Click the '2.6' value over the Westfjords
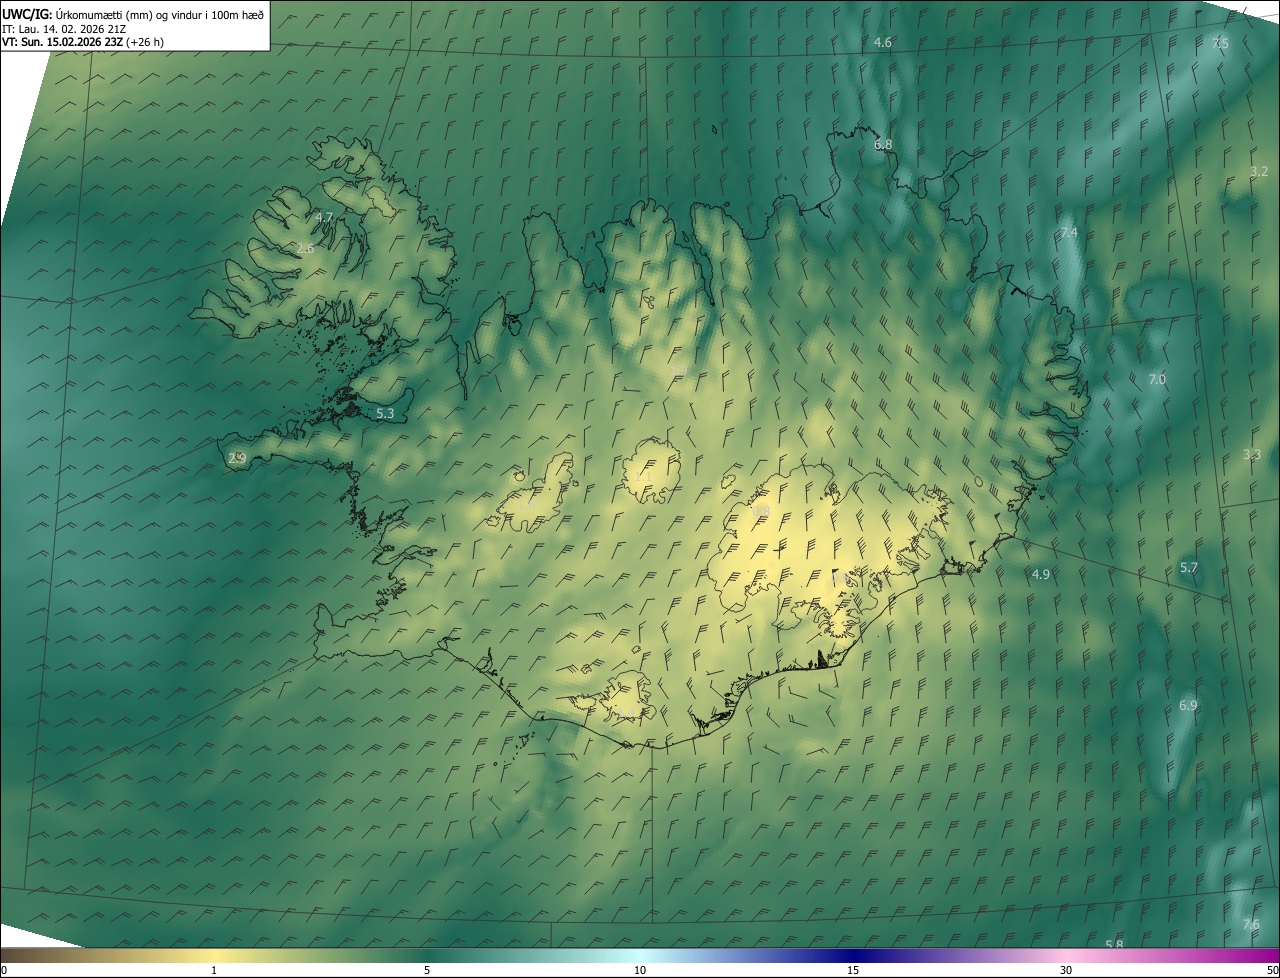Screen dimensions: 1280x978 (x=305, y=248)
